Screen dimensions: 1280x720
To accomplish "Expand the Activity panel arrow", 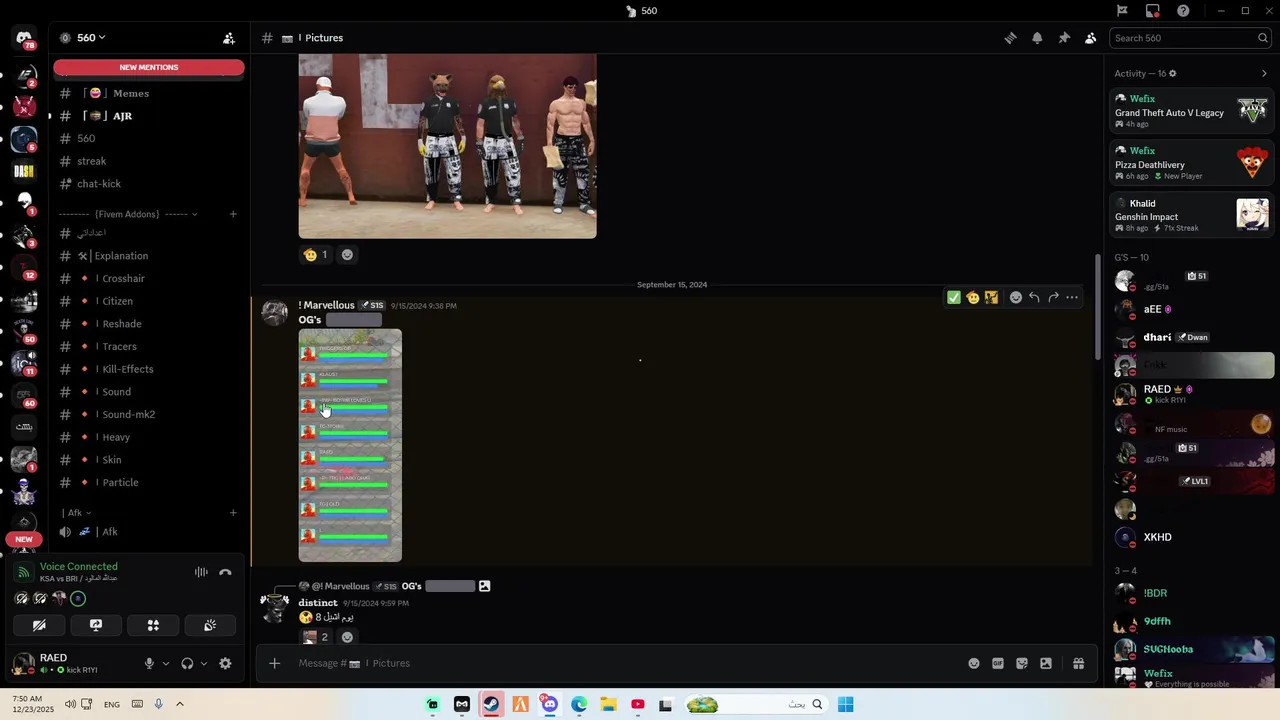I will (1264, 73).
